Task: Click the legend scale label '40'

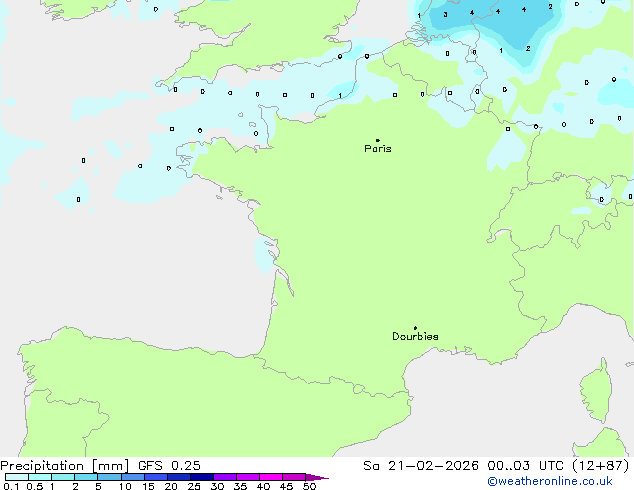Action: (x=263, y=486)
